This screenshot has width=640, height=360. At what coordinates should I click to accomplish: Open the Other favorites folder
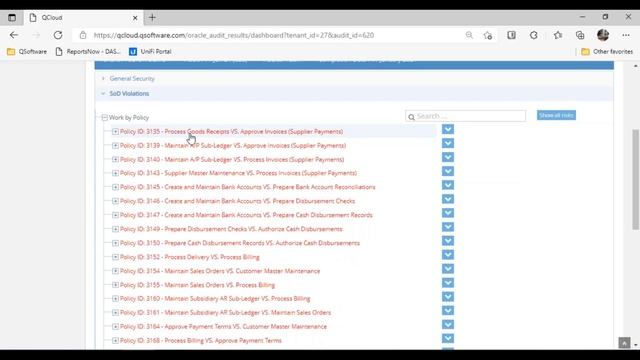[x=607, y=52]
